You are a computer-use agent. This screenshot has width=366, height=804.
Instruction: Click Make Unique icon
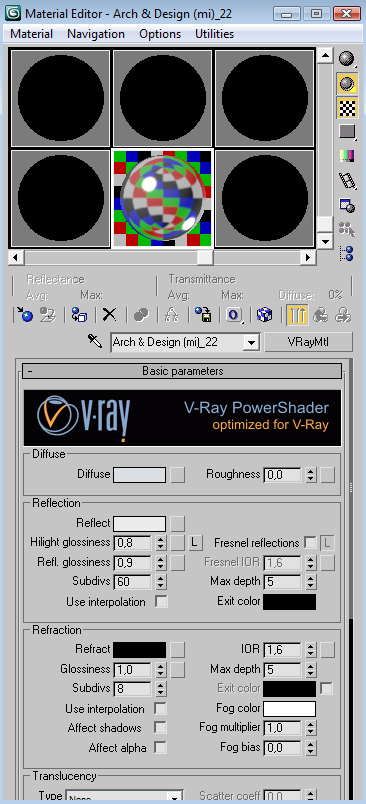[172, 314]
